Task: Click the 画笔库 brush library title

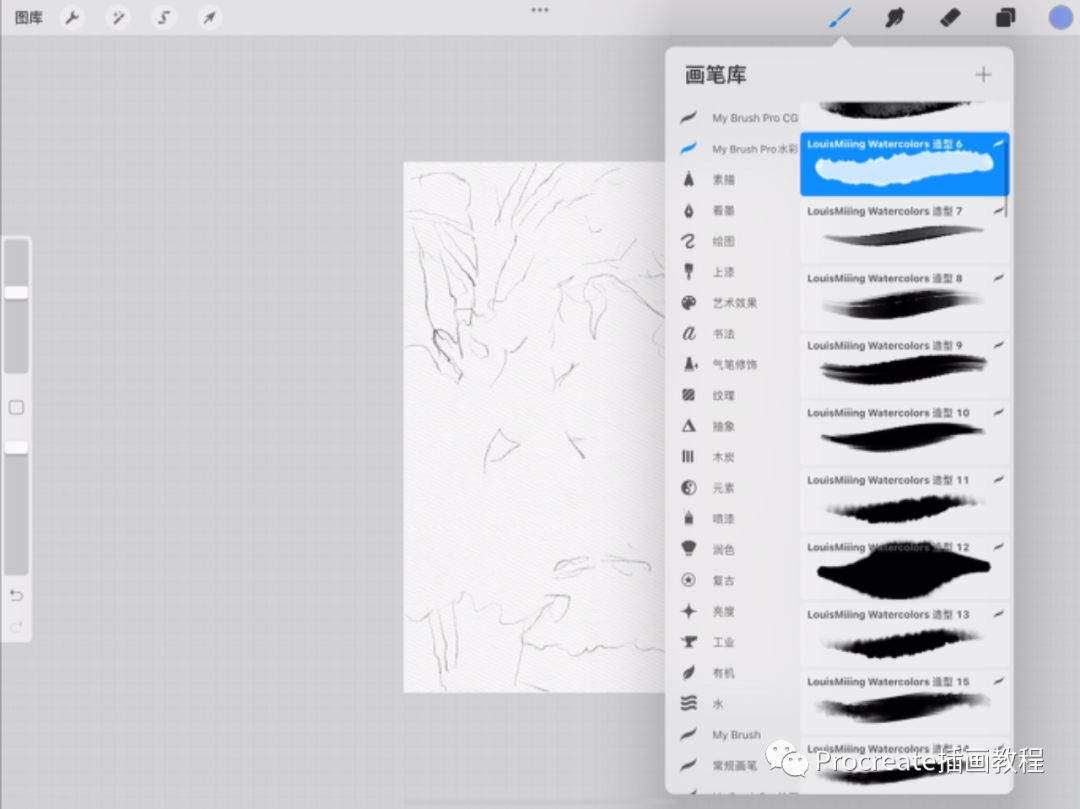Action: (x=716, y=74)
